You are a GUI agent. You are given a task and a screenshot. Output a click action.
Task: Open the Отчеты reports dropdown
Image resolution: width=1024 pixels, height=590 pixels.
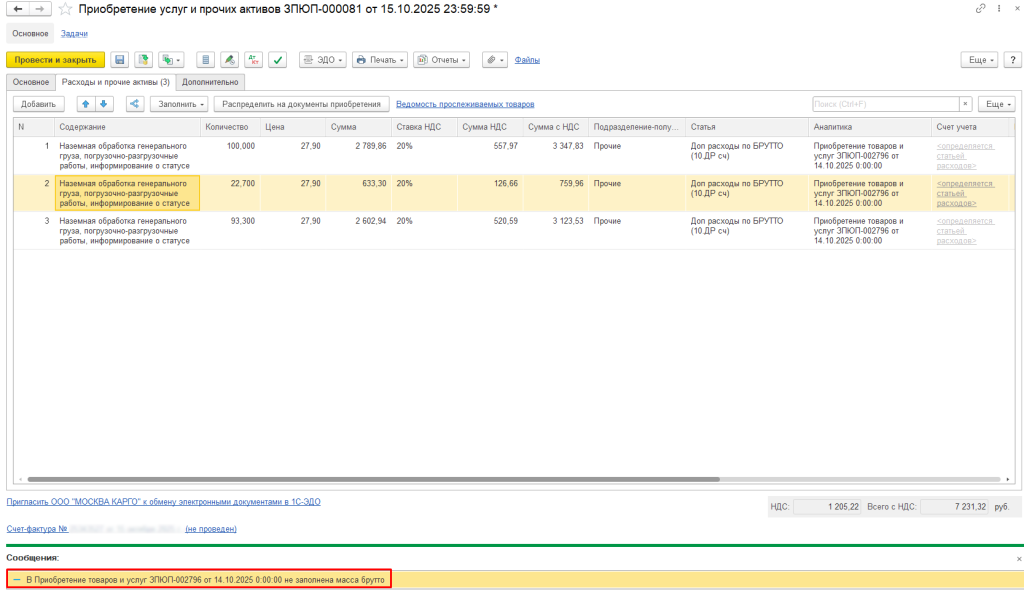click(x=442, y=60)
